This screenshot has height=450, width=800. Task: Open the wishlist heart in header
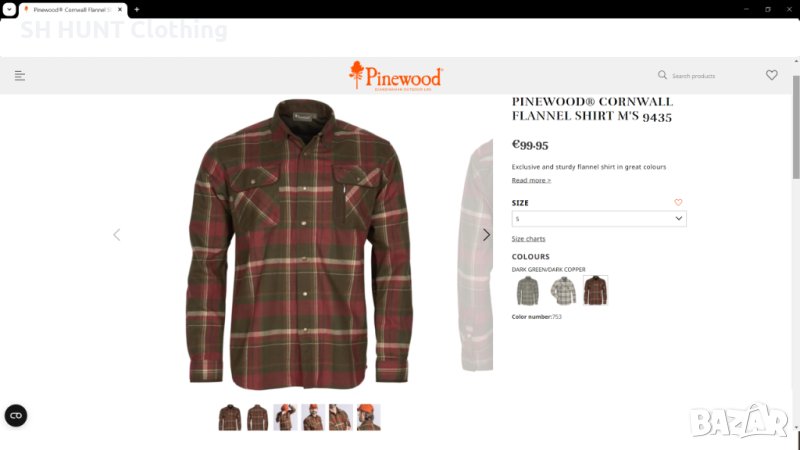(x=771, y=75)
